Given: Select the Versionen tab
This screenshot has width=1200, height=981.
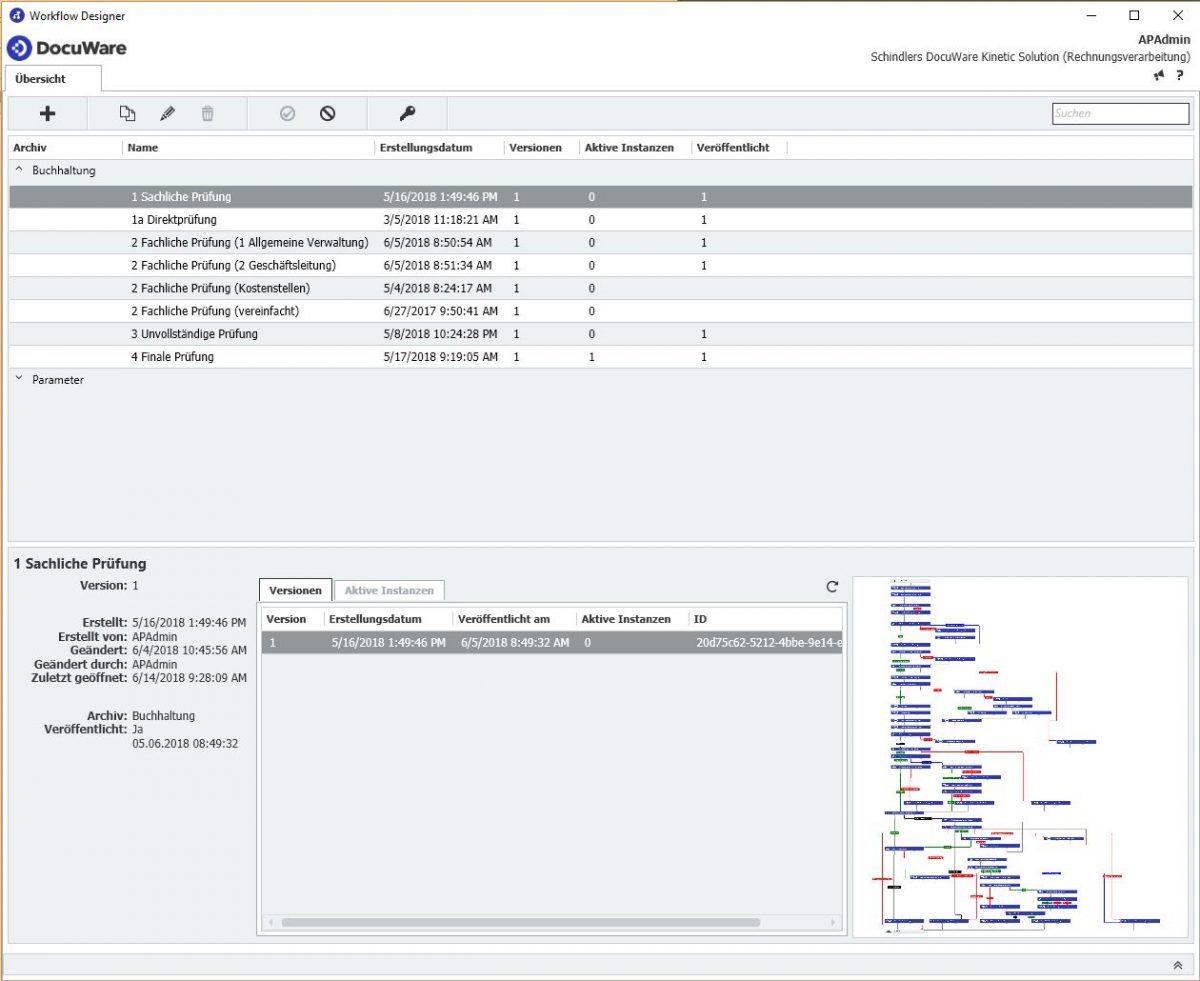Looking at the screenshot, I should point(295,590).
